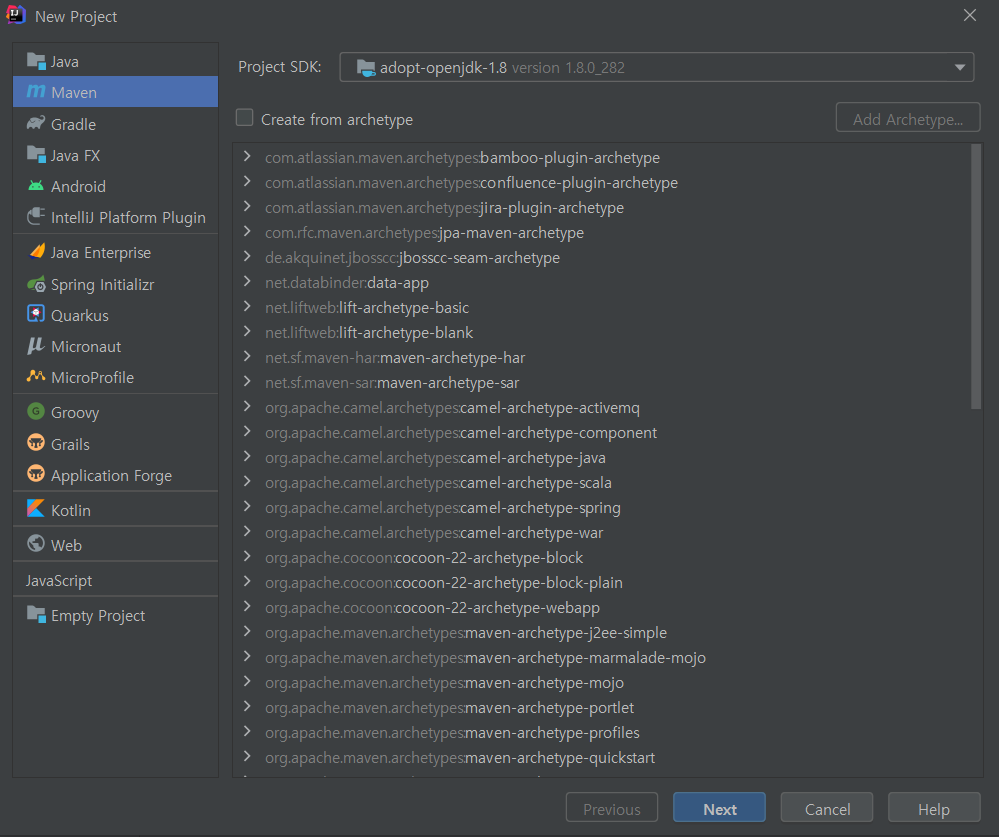The width and height of the screenshot is (999, 837).
Task: Click the Maven m icon
Action: 36,92
